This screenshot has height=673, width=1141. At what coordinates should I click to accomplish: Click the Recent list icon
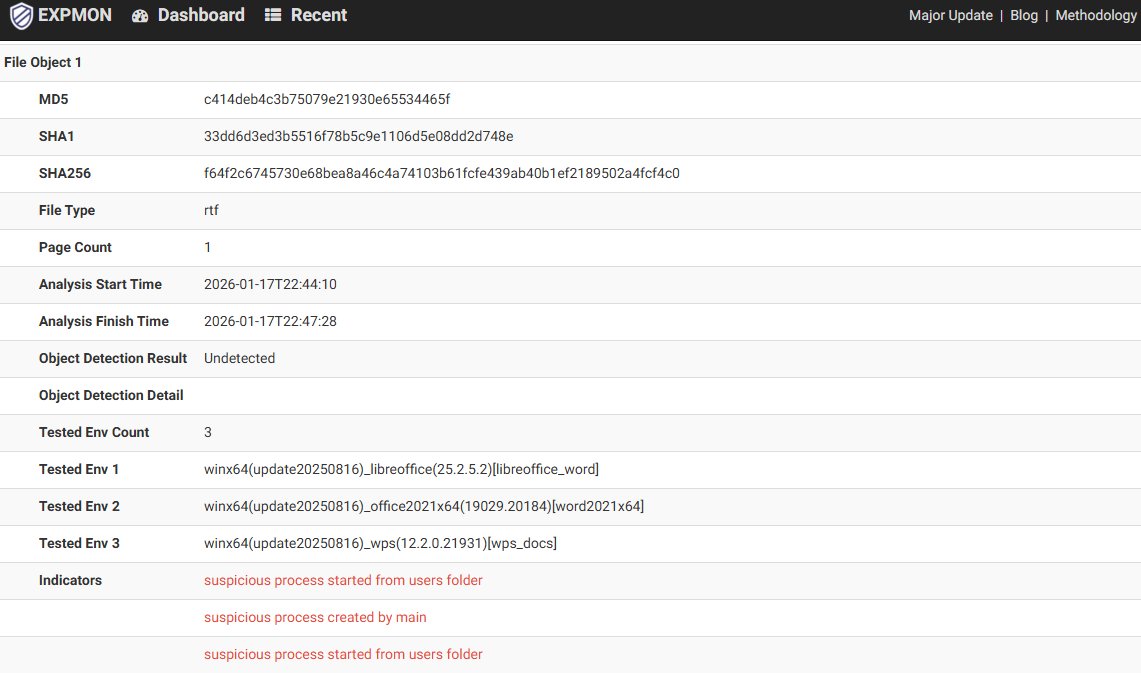coord(273,15)
